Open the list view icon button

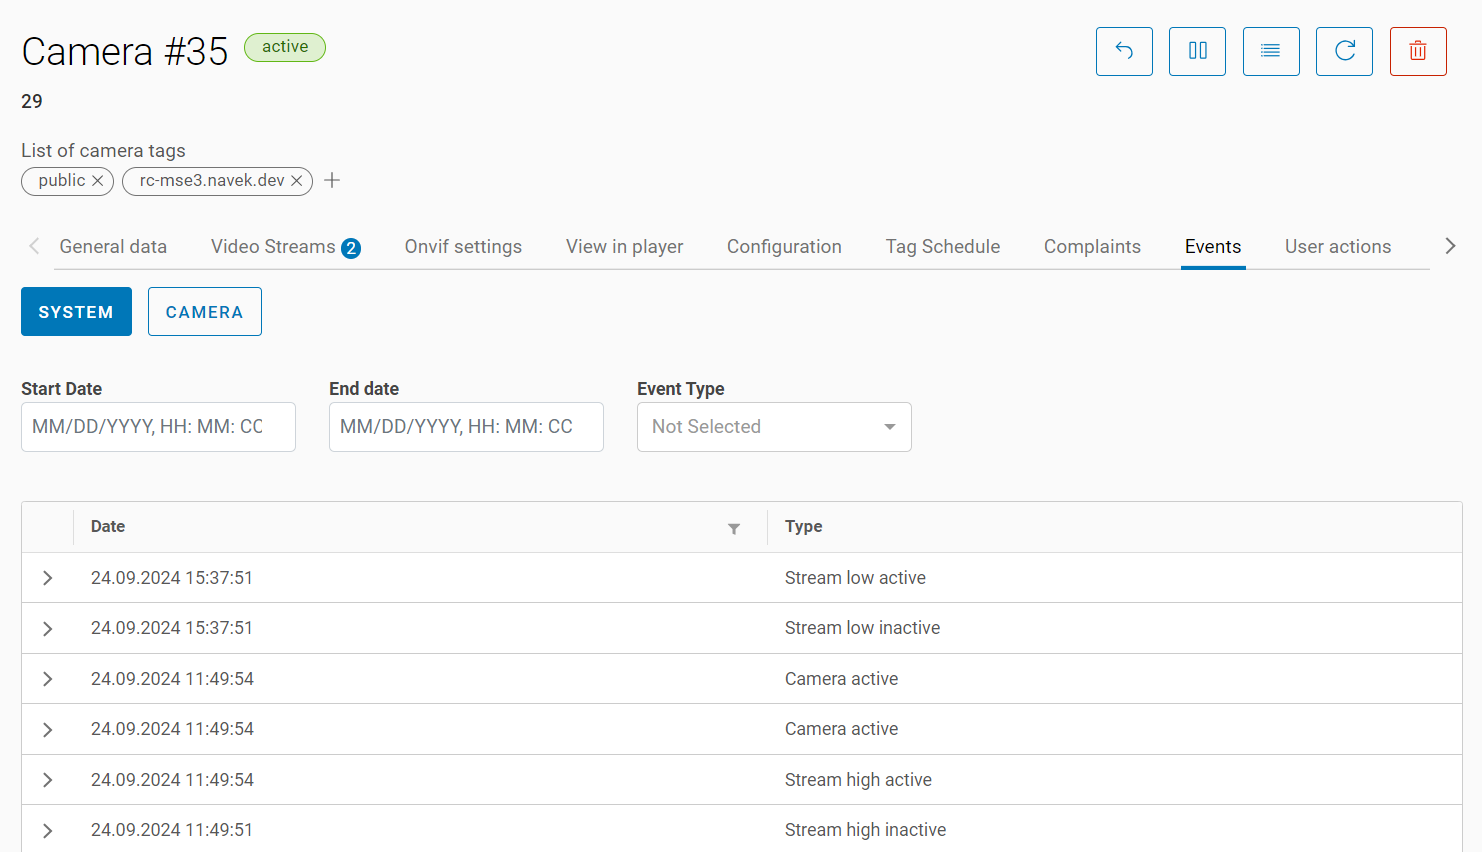click(x=1270, y=51)
